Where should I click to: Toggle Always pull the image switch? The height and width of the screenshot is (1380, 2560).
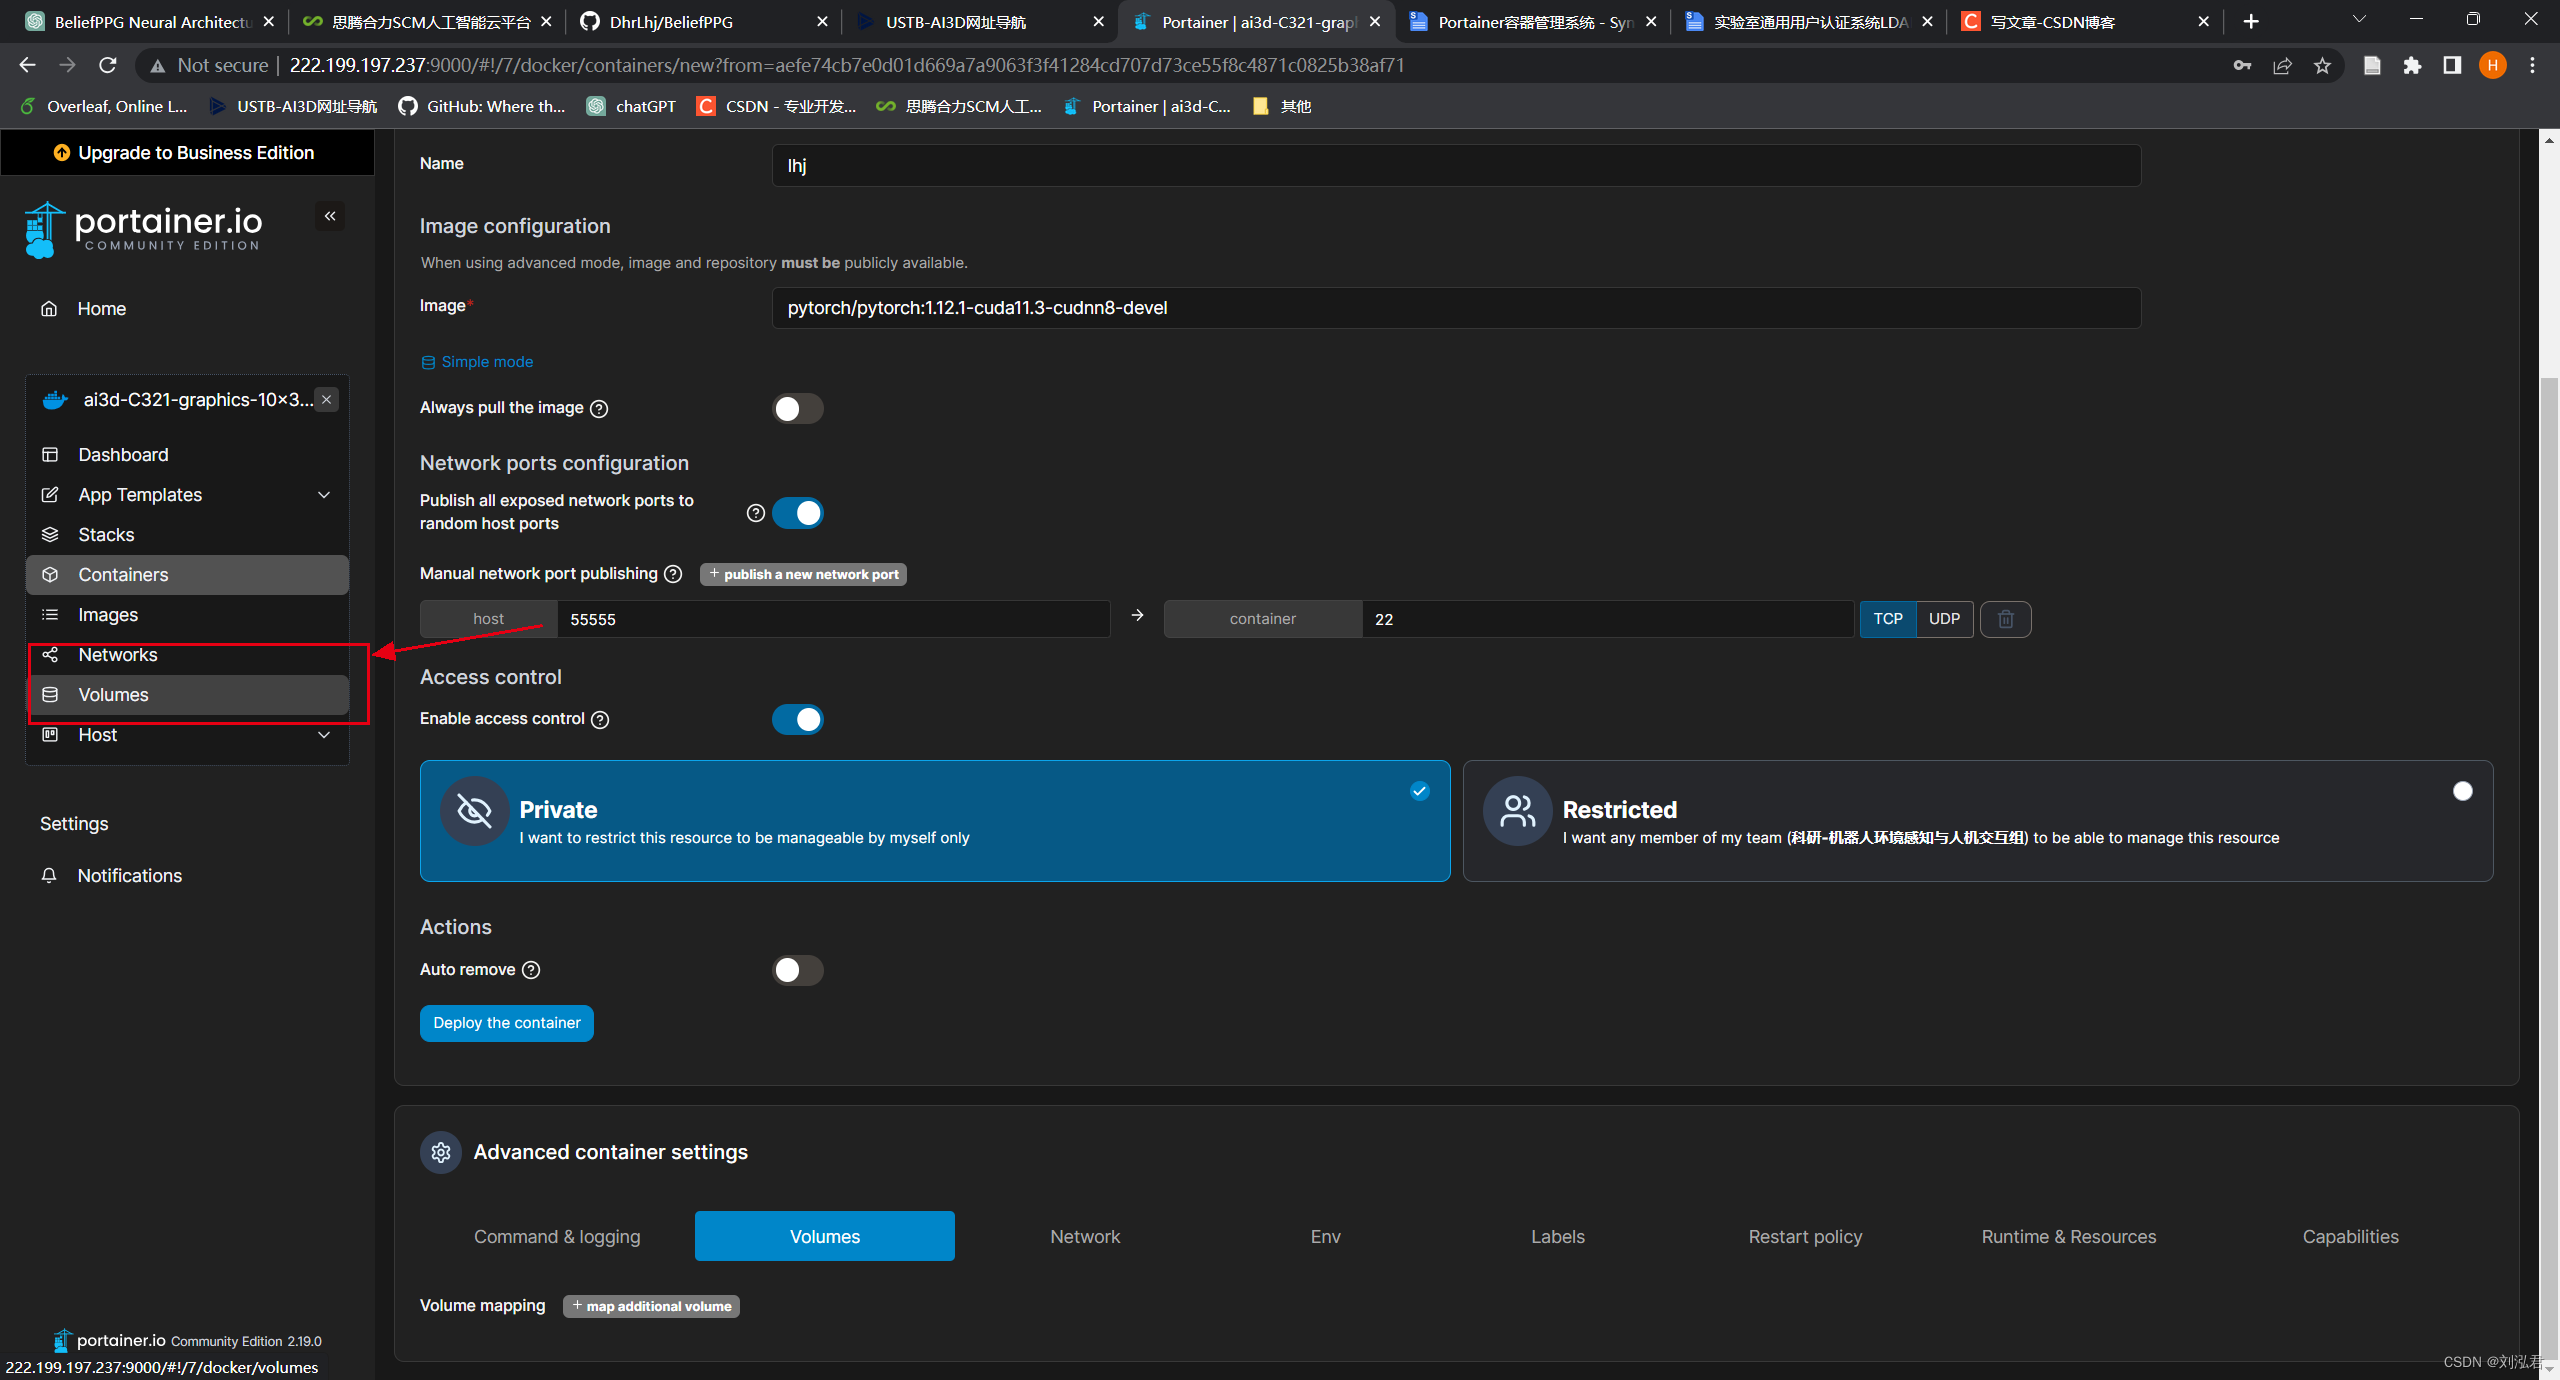point(797,408)
